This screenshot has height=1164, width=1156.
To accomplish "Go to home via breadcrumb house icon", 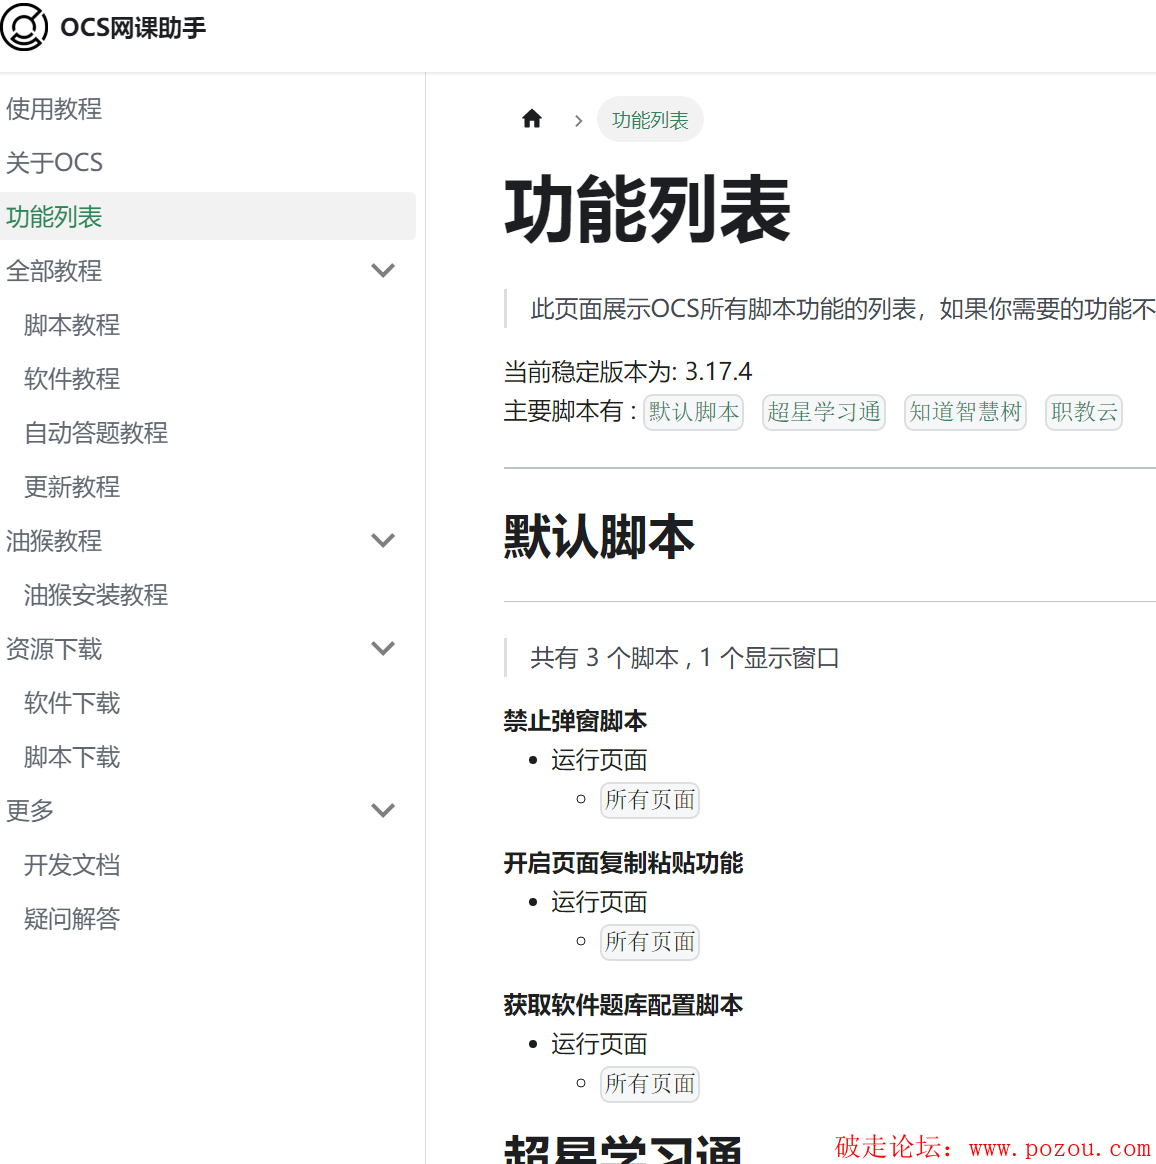I will [532, 119].
